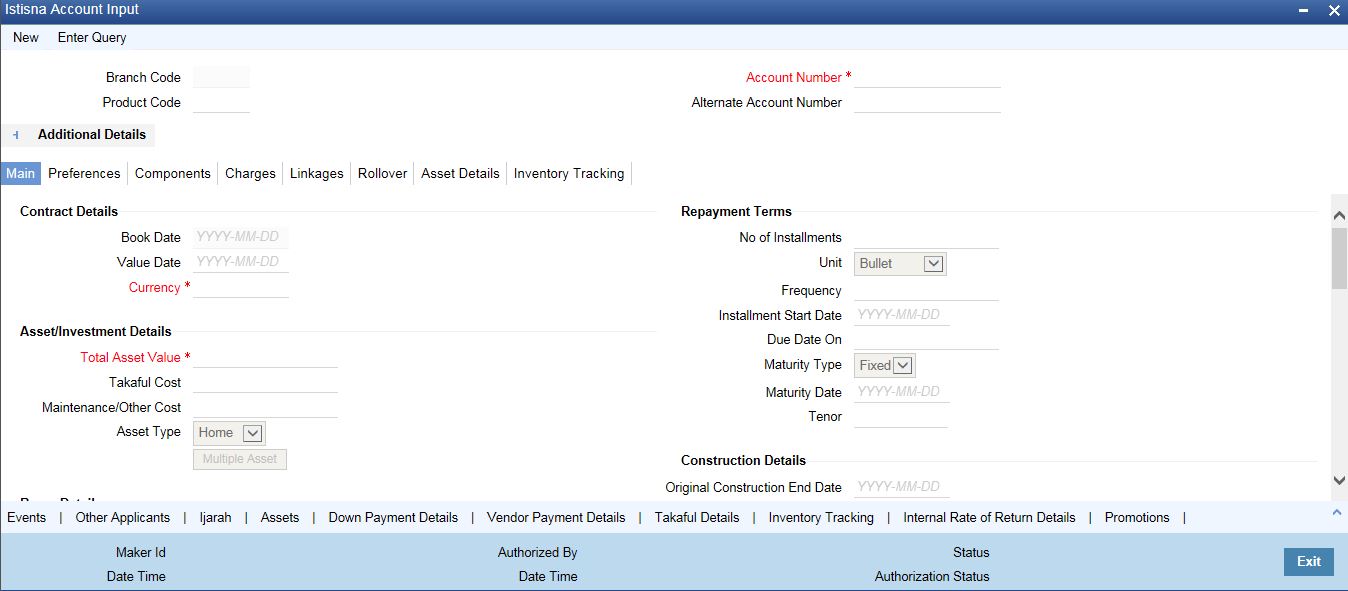Click the Product Code field
Image resolution: width=1348 pixels, height=591 pixels.
pos(221,102)
